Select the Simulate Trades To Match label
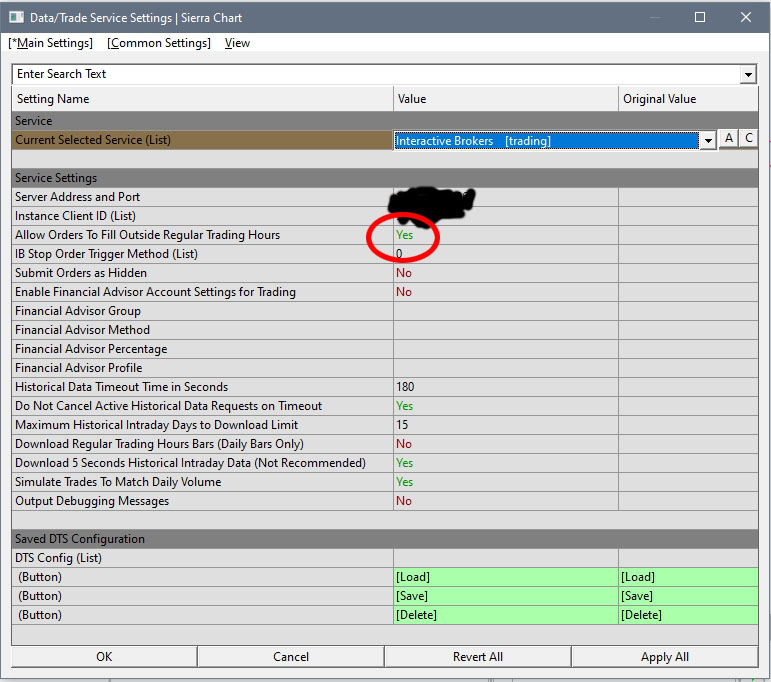Image resolution: width=771 pixels, height=682 pixels. pos(118,482)
